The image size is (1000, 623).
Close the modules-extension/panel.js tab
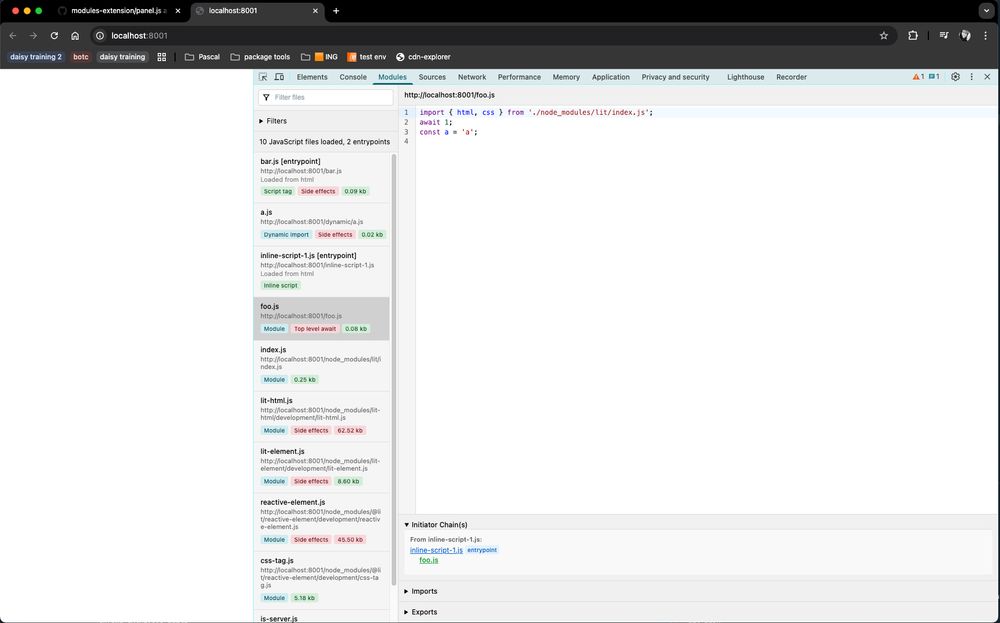point(177,11)
